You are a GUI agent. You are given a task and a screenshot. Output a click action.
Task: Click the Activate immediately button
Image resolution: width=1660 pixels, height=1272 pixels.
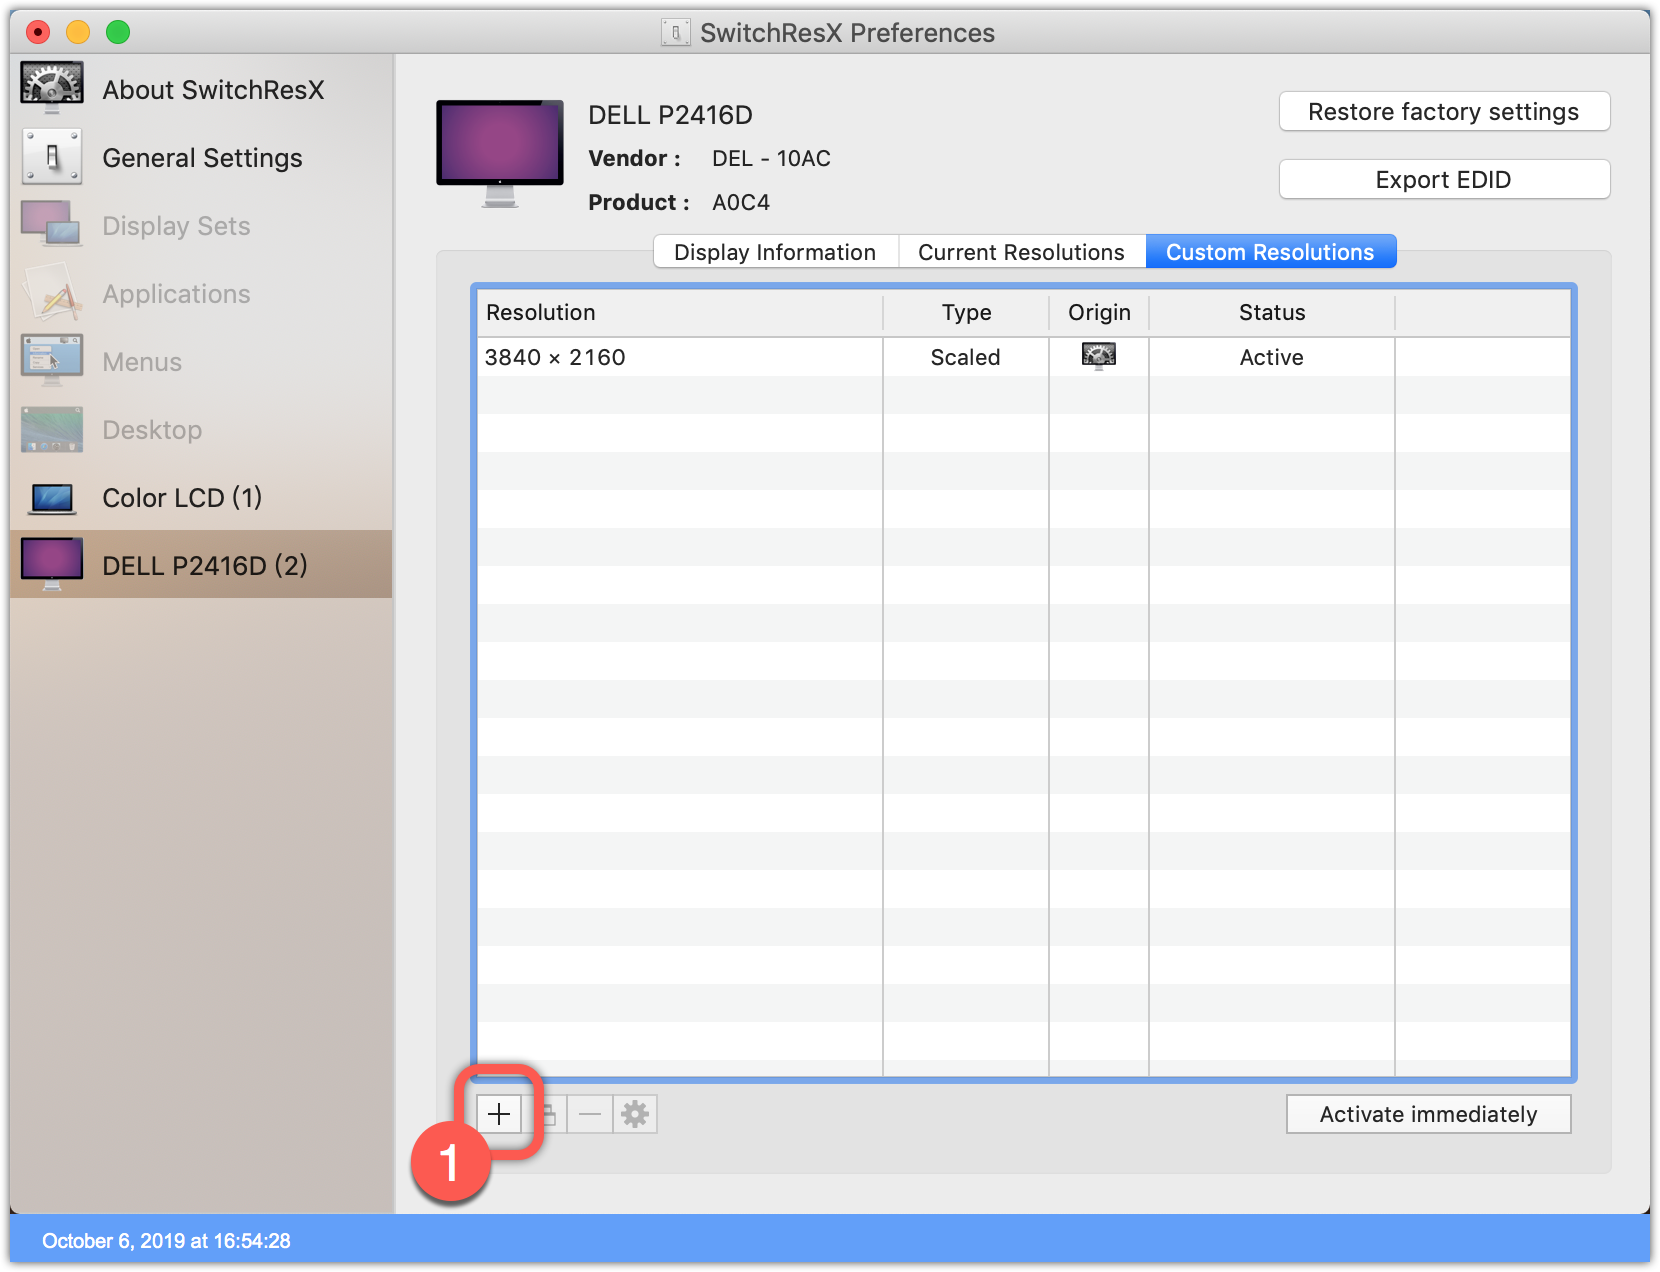tap(1428, 1114)
